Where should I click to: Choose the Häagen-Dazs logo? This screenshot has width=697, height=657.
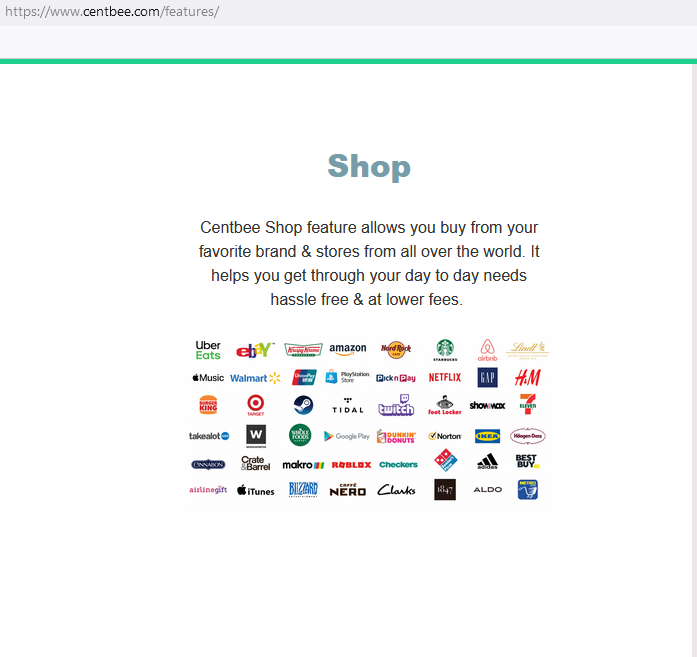click(528, 436)
